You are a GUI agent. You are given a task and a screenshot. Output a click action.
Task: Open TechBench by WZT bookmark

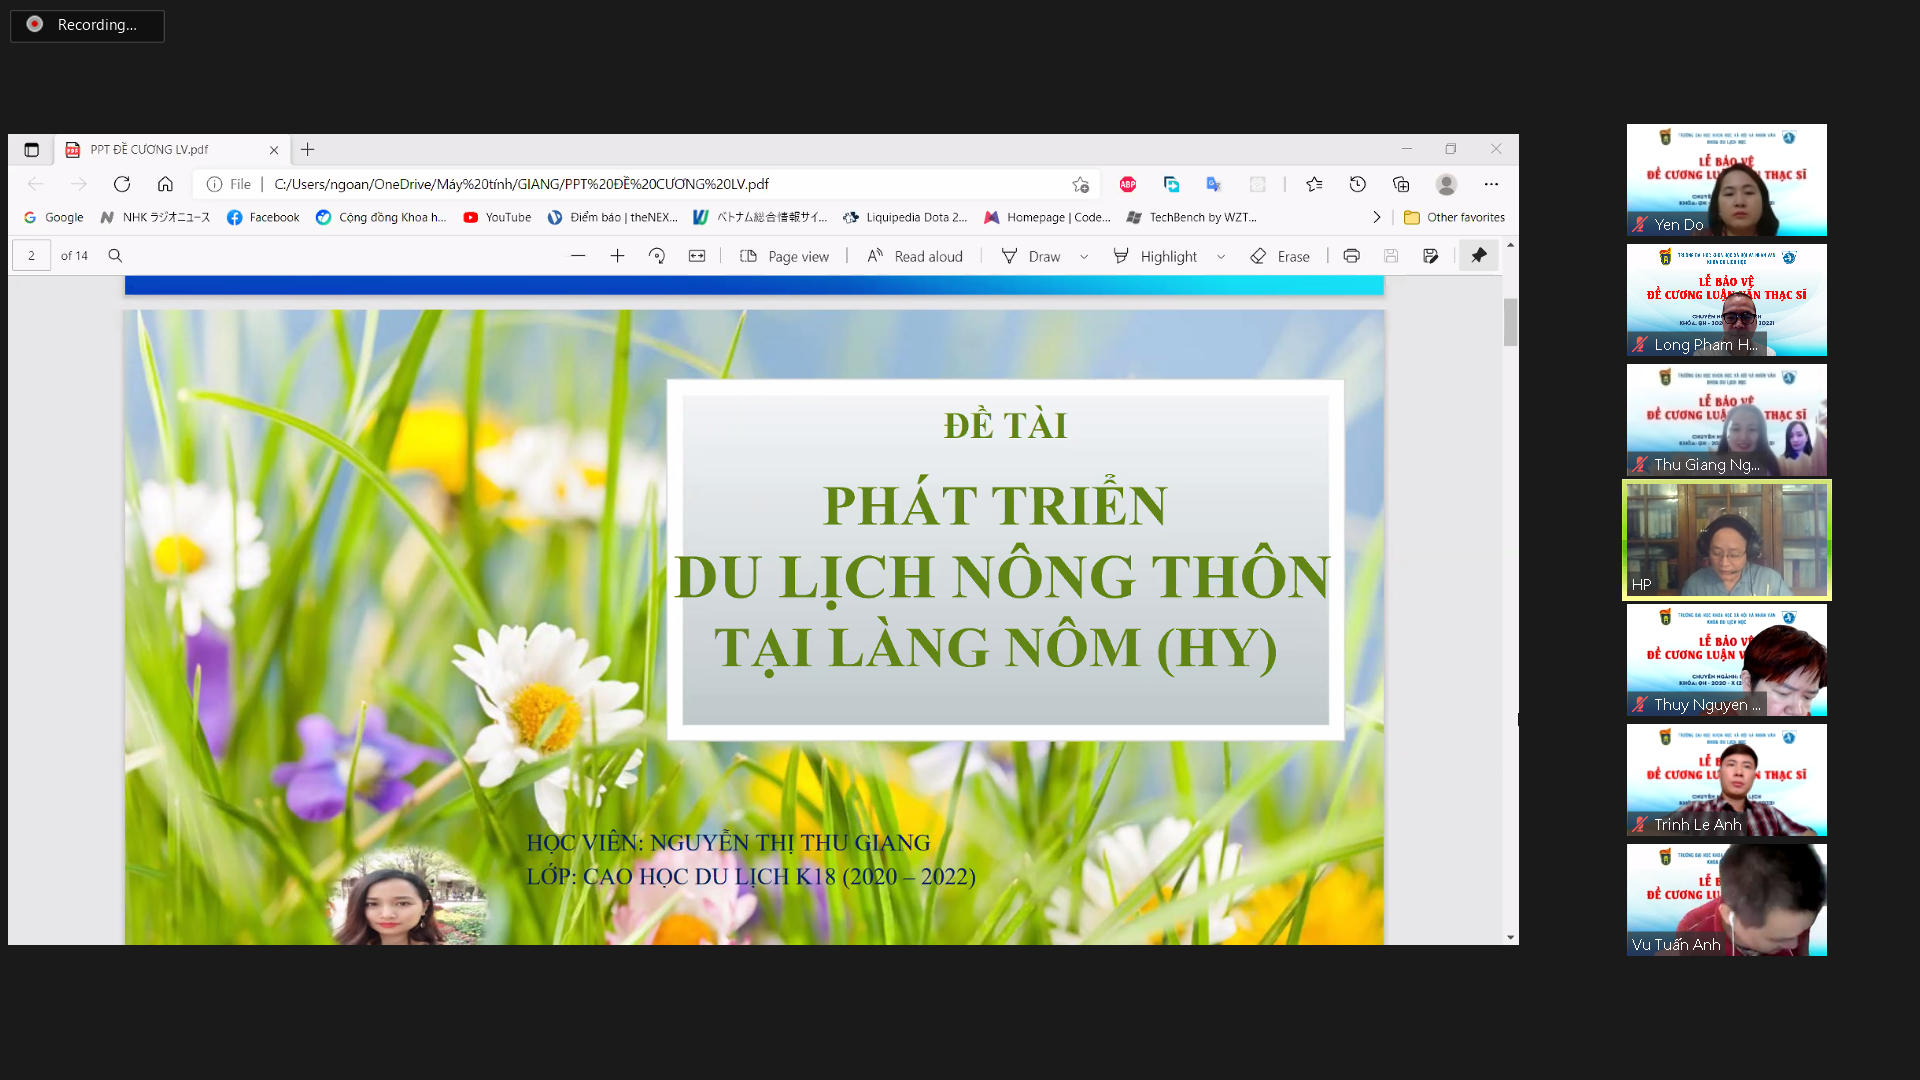[x=1191, y=217]
